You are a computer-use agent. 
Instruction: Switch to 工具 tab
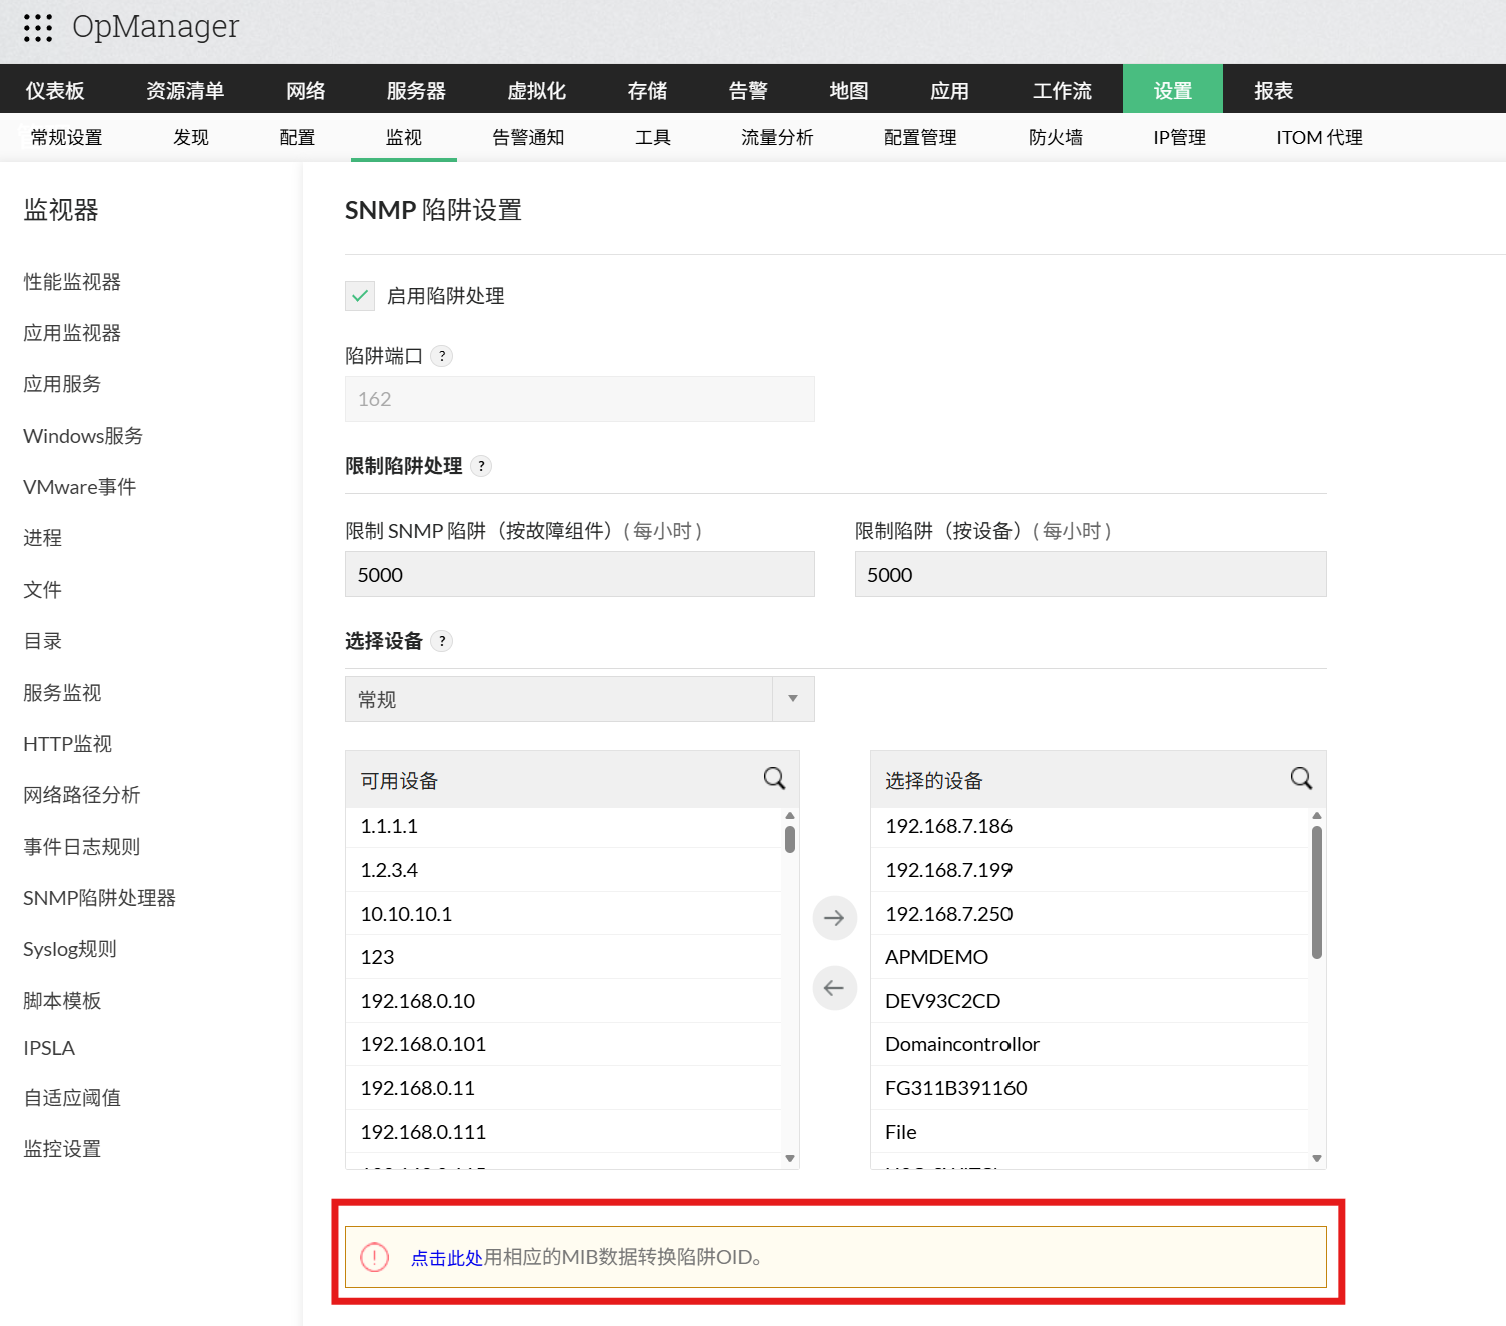(653, 138)
